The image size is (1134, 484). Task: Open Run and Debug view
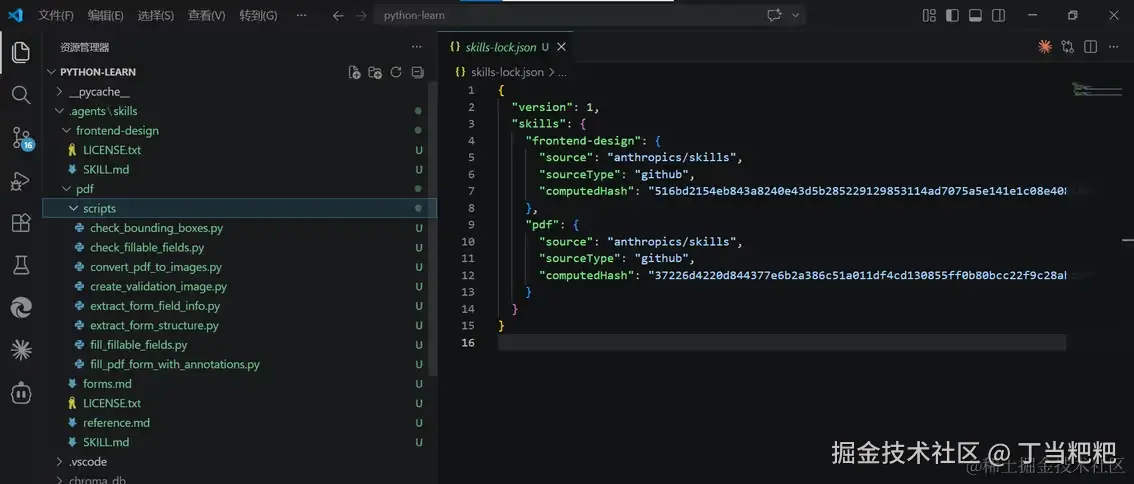pyautogui.click(x=20, y=181)
